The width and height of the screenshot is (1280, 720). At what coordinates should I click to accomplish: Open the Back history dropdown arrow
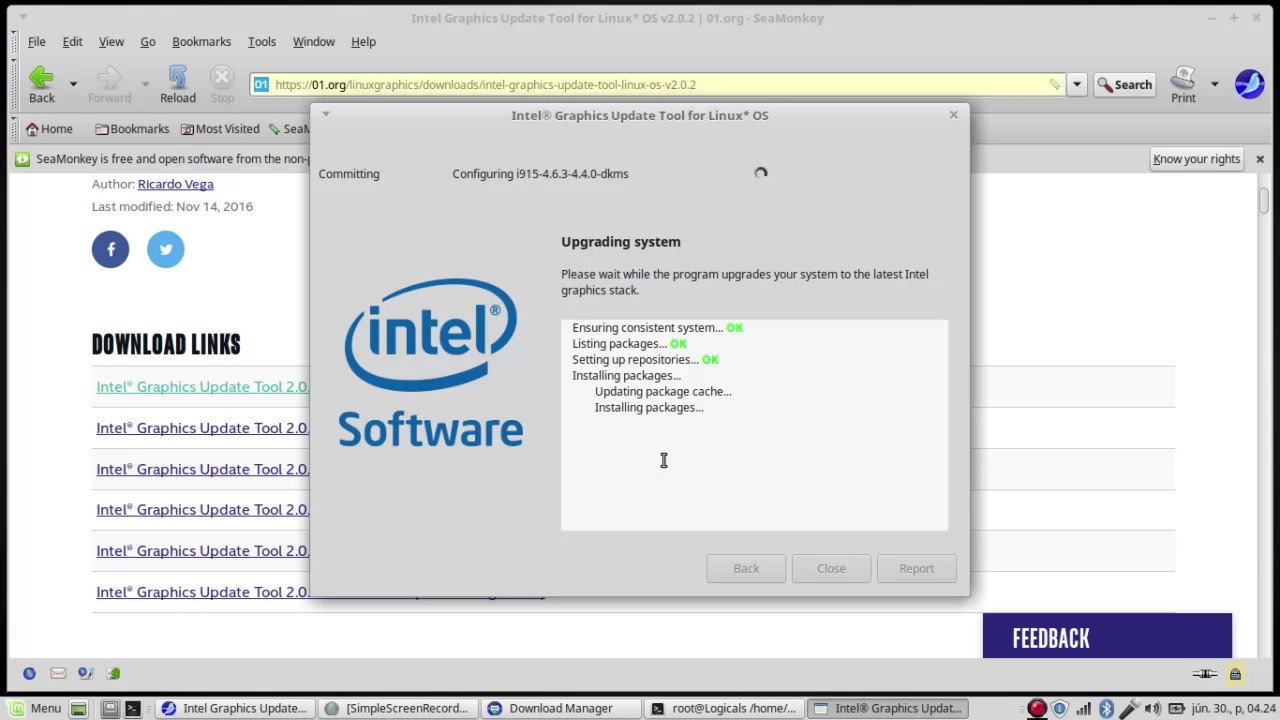[73, 84]
